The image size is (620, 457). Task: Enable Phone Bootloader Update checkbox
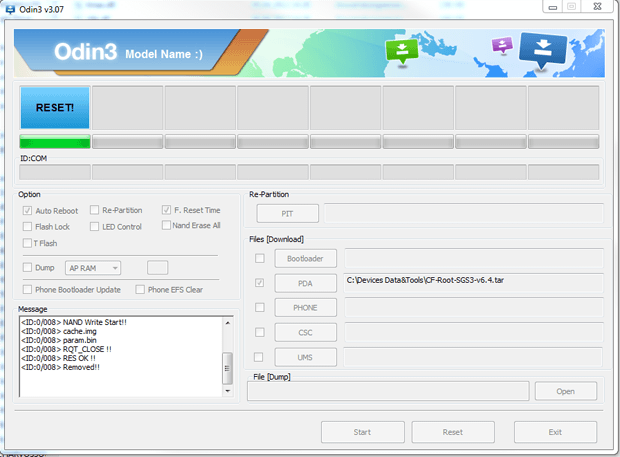click(27, 289)
